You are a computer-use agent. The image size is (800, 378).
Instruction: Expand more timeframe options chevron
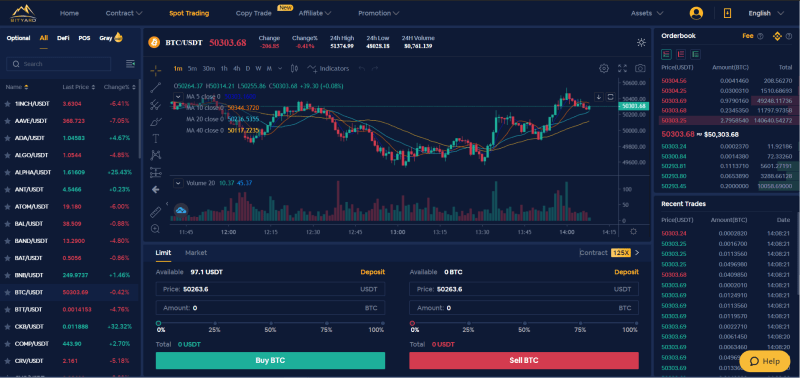[281, 68]
